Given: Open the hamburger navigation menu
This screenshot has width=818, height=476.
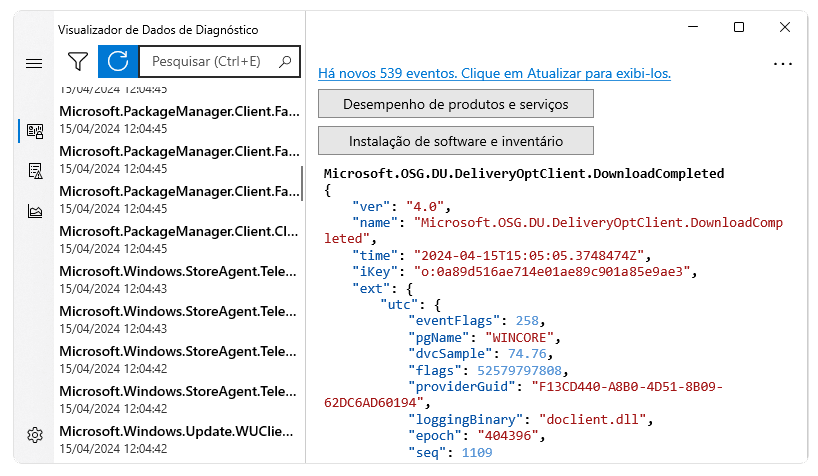Looking at the screenshot, I should [34, 64].
